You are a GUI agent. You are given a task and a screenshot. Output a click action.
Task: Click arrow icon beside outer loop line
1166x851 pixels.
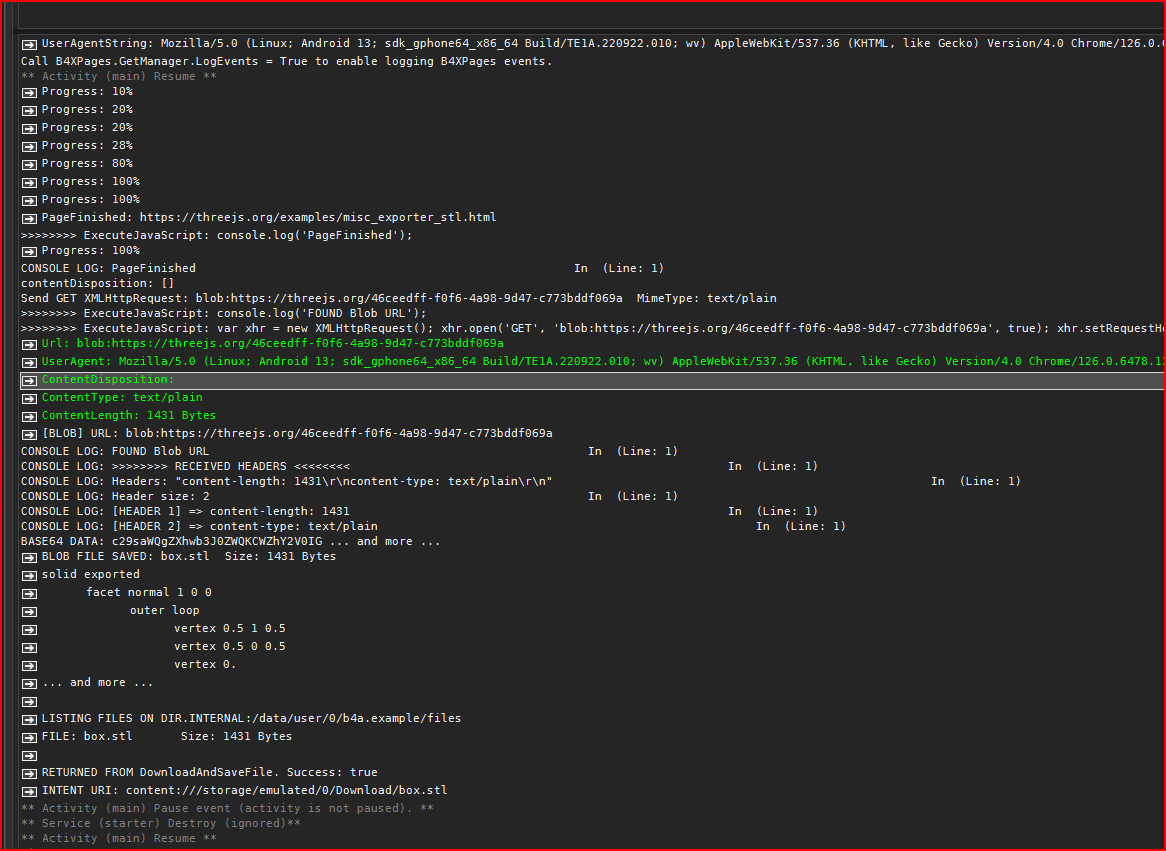coord(29,611)
